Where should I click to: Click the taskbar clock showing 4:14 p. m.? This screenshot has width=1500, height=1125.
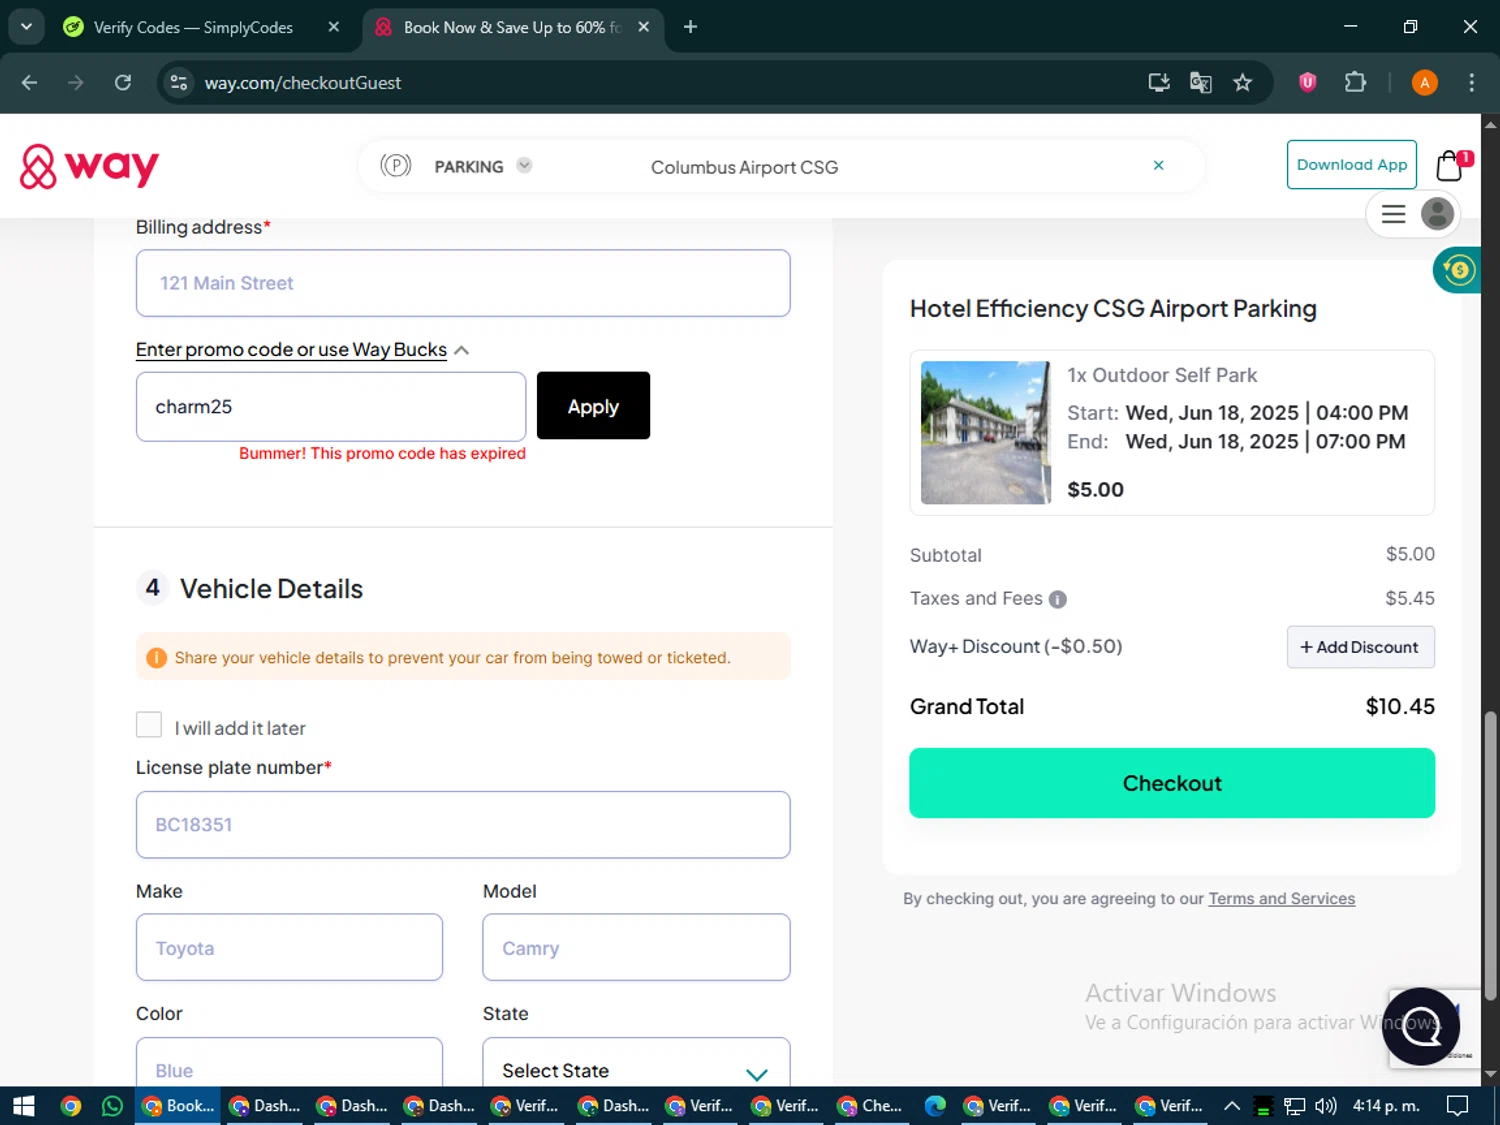tap(1385, 1105)
